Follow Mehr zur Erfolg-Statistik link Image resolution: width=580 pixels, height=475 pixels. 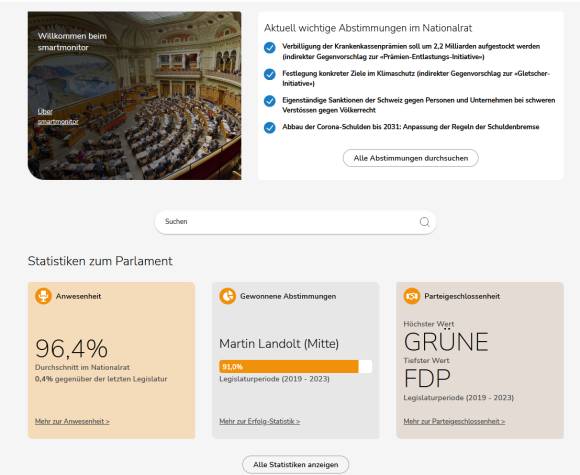tap(260, 421)
